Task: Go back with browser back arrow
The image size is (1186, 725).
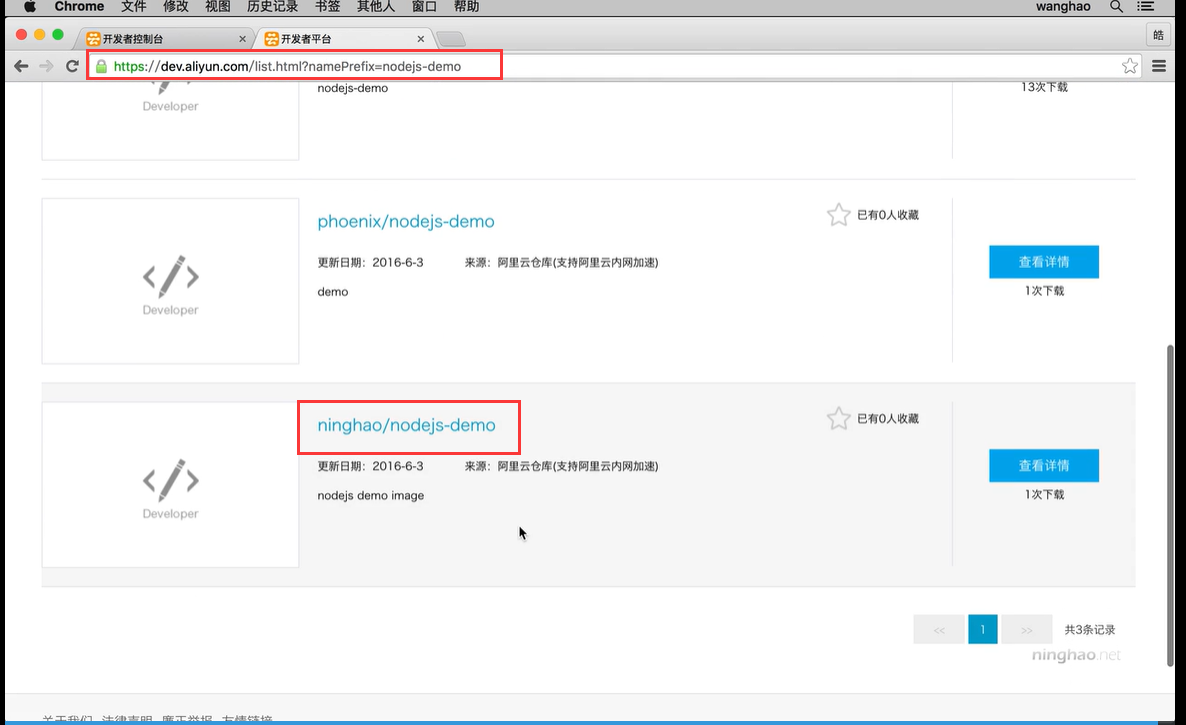Action: [21, 67]
